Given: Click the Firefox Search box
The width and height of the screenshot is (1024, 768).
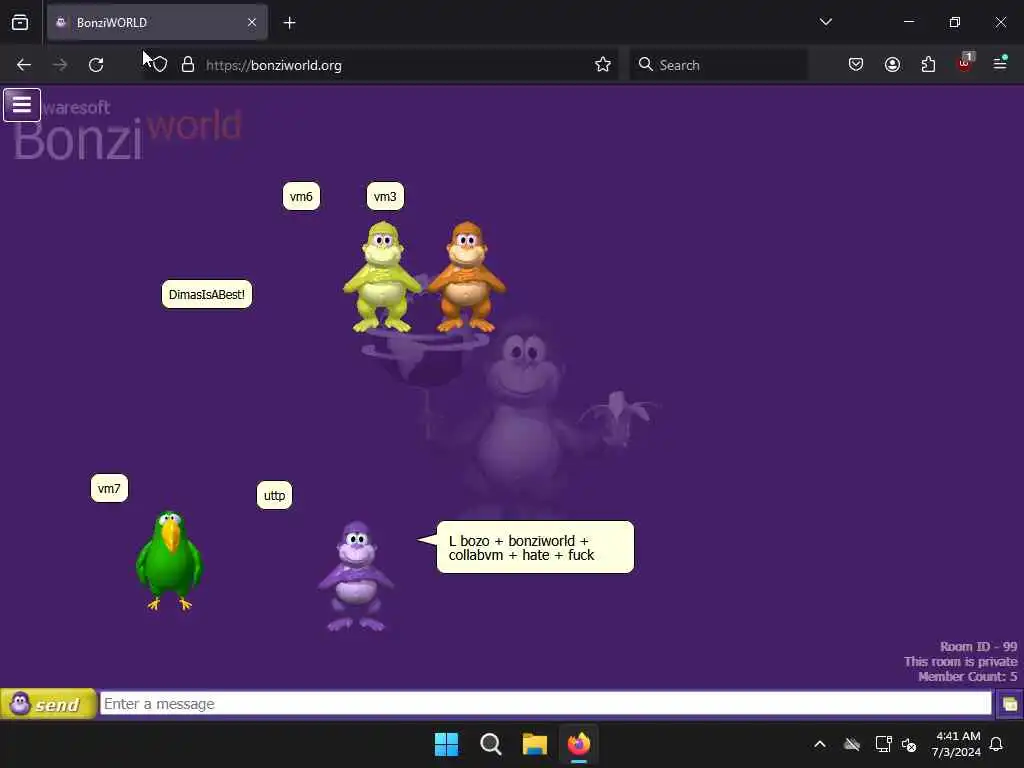Looking at the screenshot, I should tap(718, 65).
